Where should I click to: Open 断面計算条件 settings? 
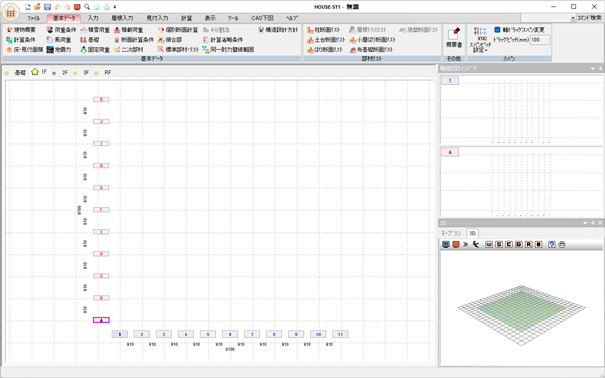pyautogui.click(x=134, y=40)
